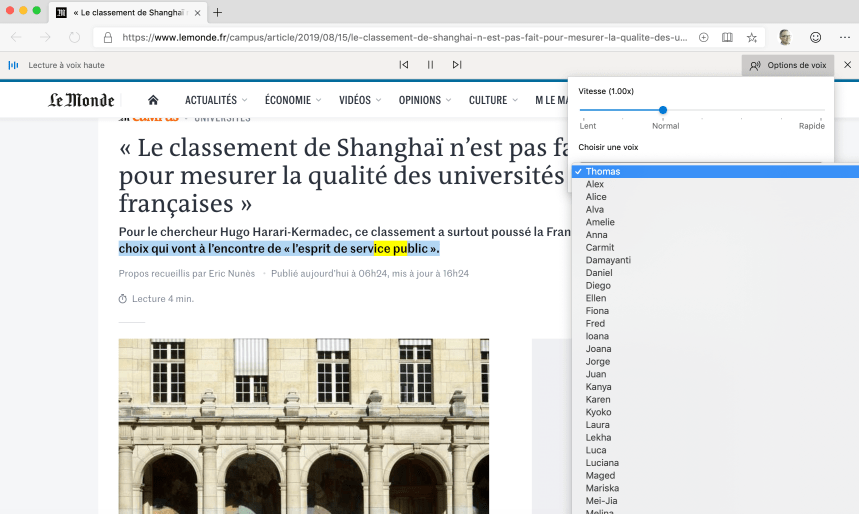Send feedback with the smiley icon
Screen dimensions: 859x514
(x=816, y=37)
